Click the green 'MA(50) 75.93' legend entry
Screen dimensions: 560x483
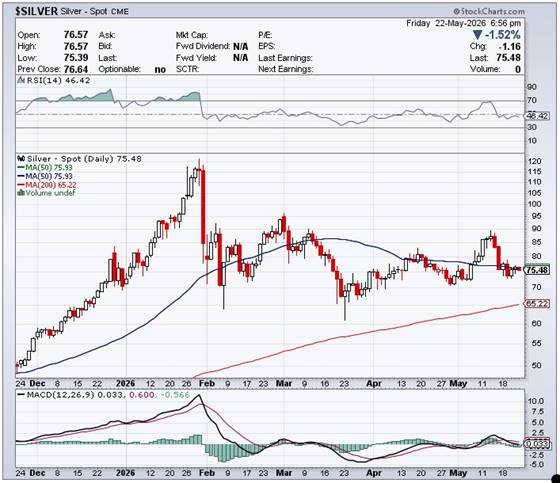(x=49, y=168)
